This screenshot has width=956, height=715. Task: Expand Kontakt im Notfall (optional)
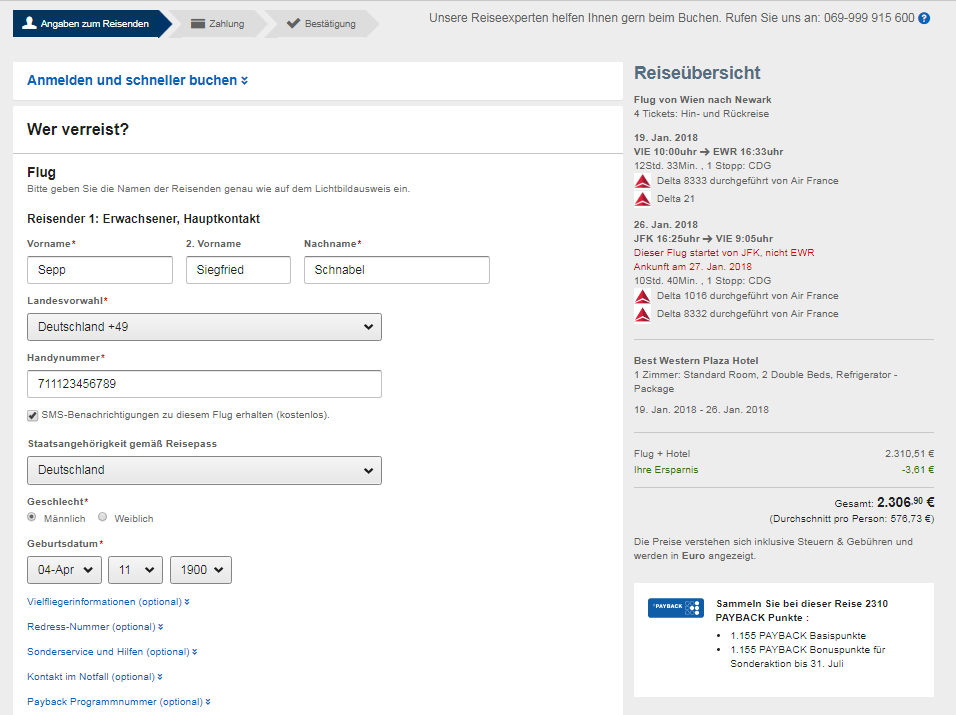pos(95,677)
